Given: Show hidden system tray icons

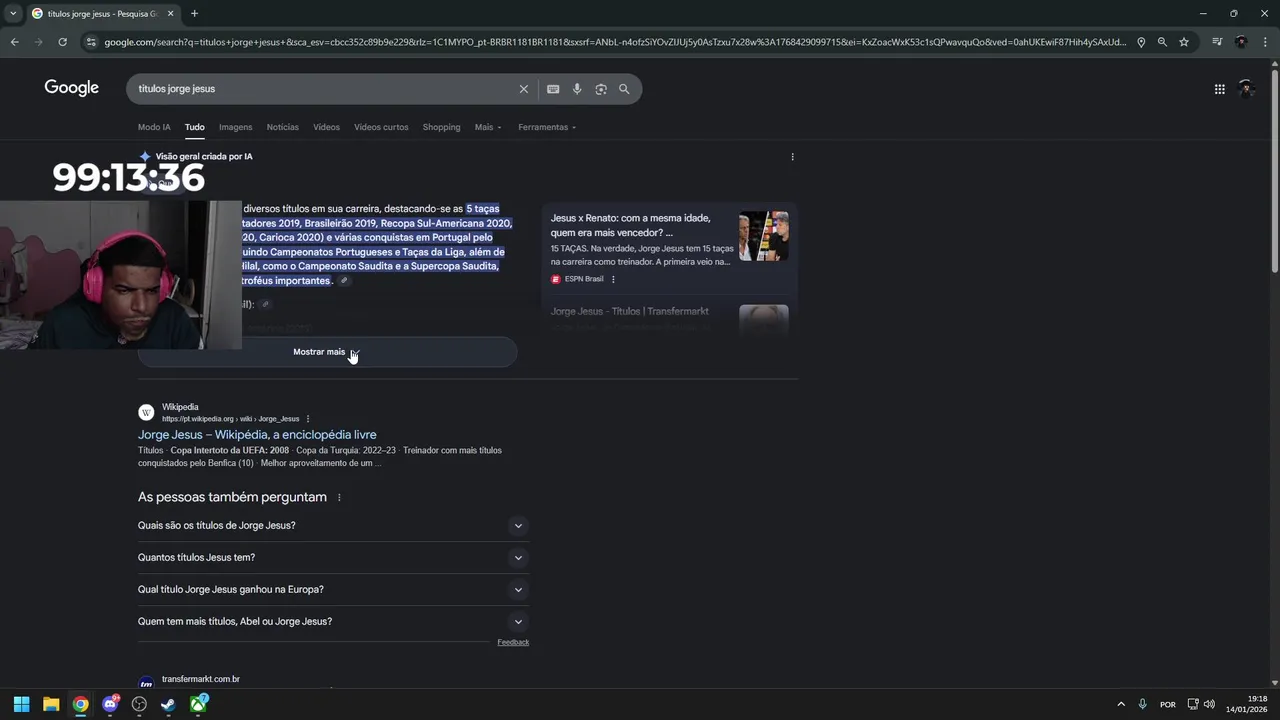Looking at the screenshot, I should (1120, 704).
